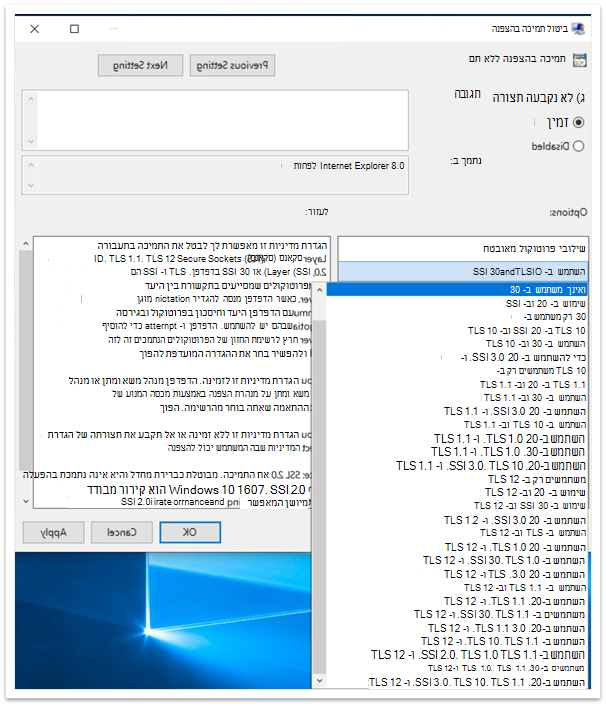The height and width of the screenshot is (706, 606).
Task: Choose 'השתמש ב- TLS 1.1 TLS 10 ו- TLS 12'
Action: [x=457, y=641]
